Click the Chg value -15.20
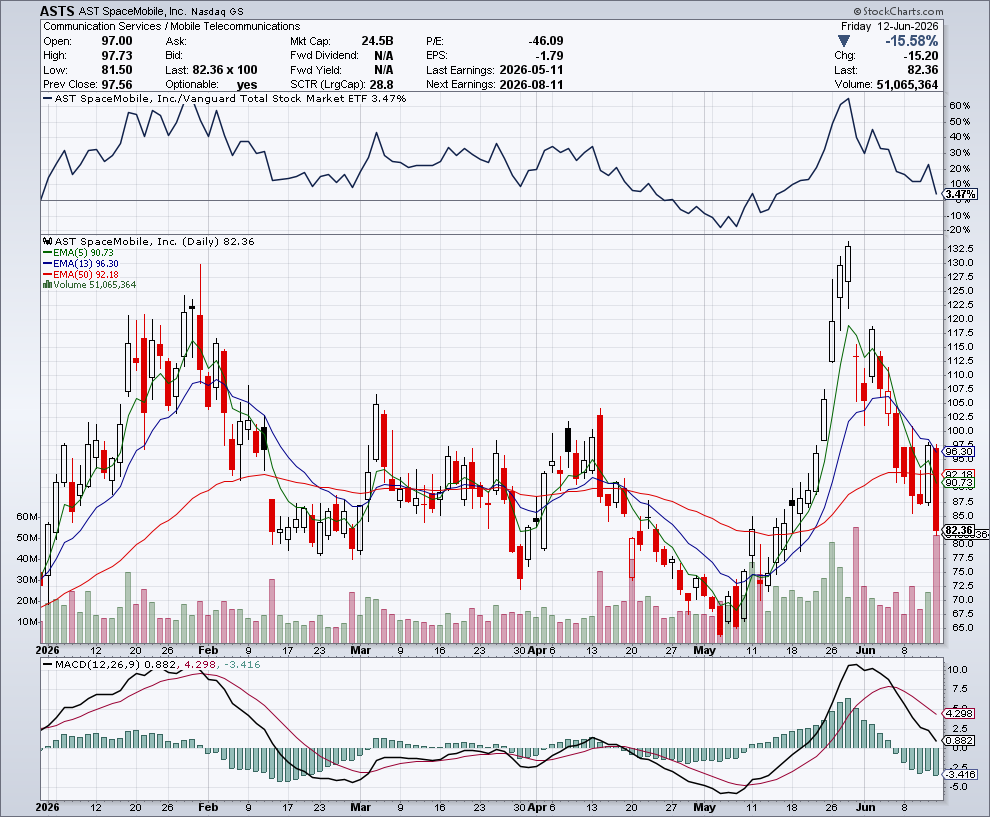Viewport: 990px width, 817px height. click(x=921, y=56)
